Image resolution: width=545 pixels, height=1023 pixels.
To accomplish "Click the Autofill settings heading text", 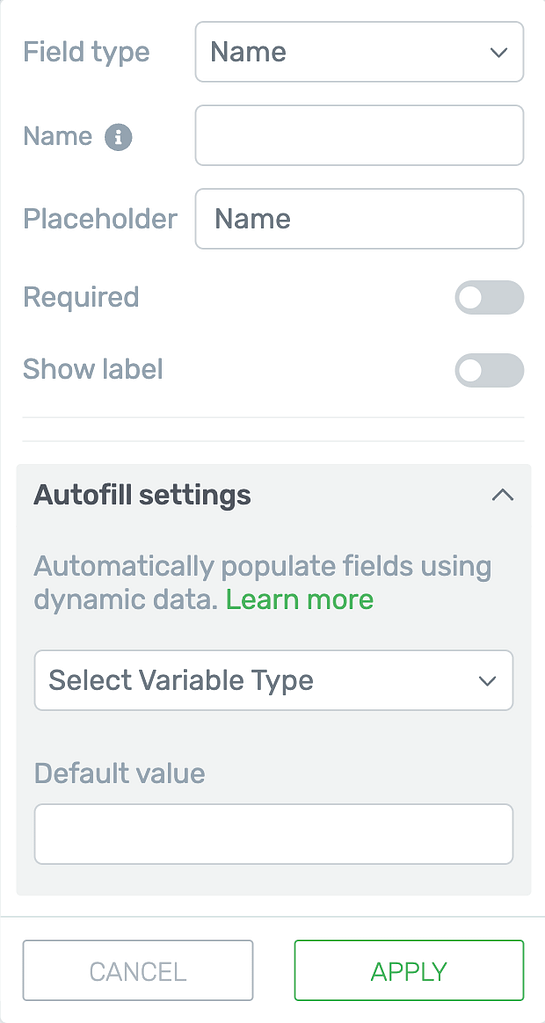I will tap(142, 496).
